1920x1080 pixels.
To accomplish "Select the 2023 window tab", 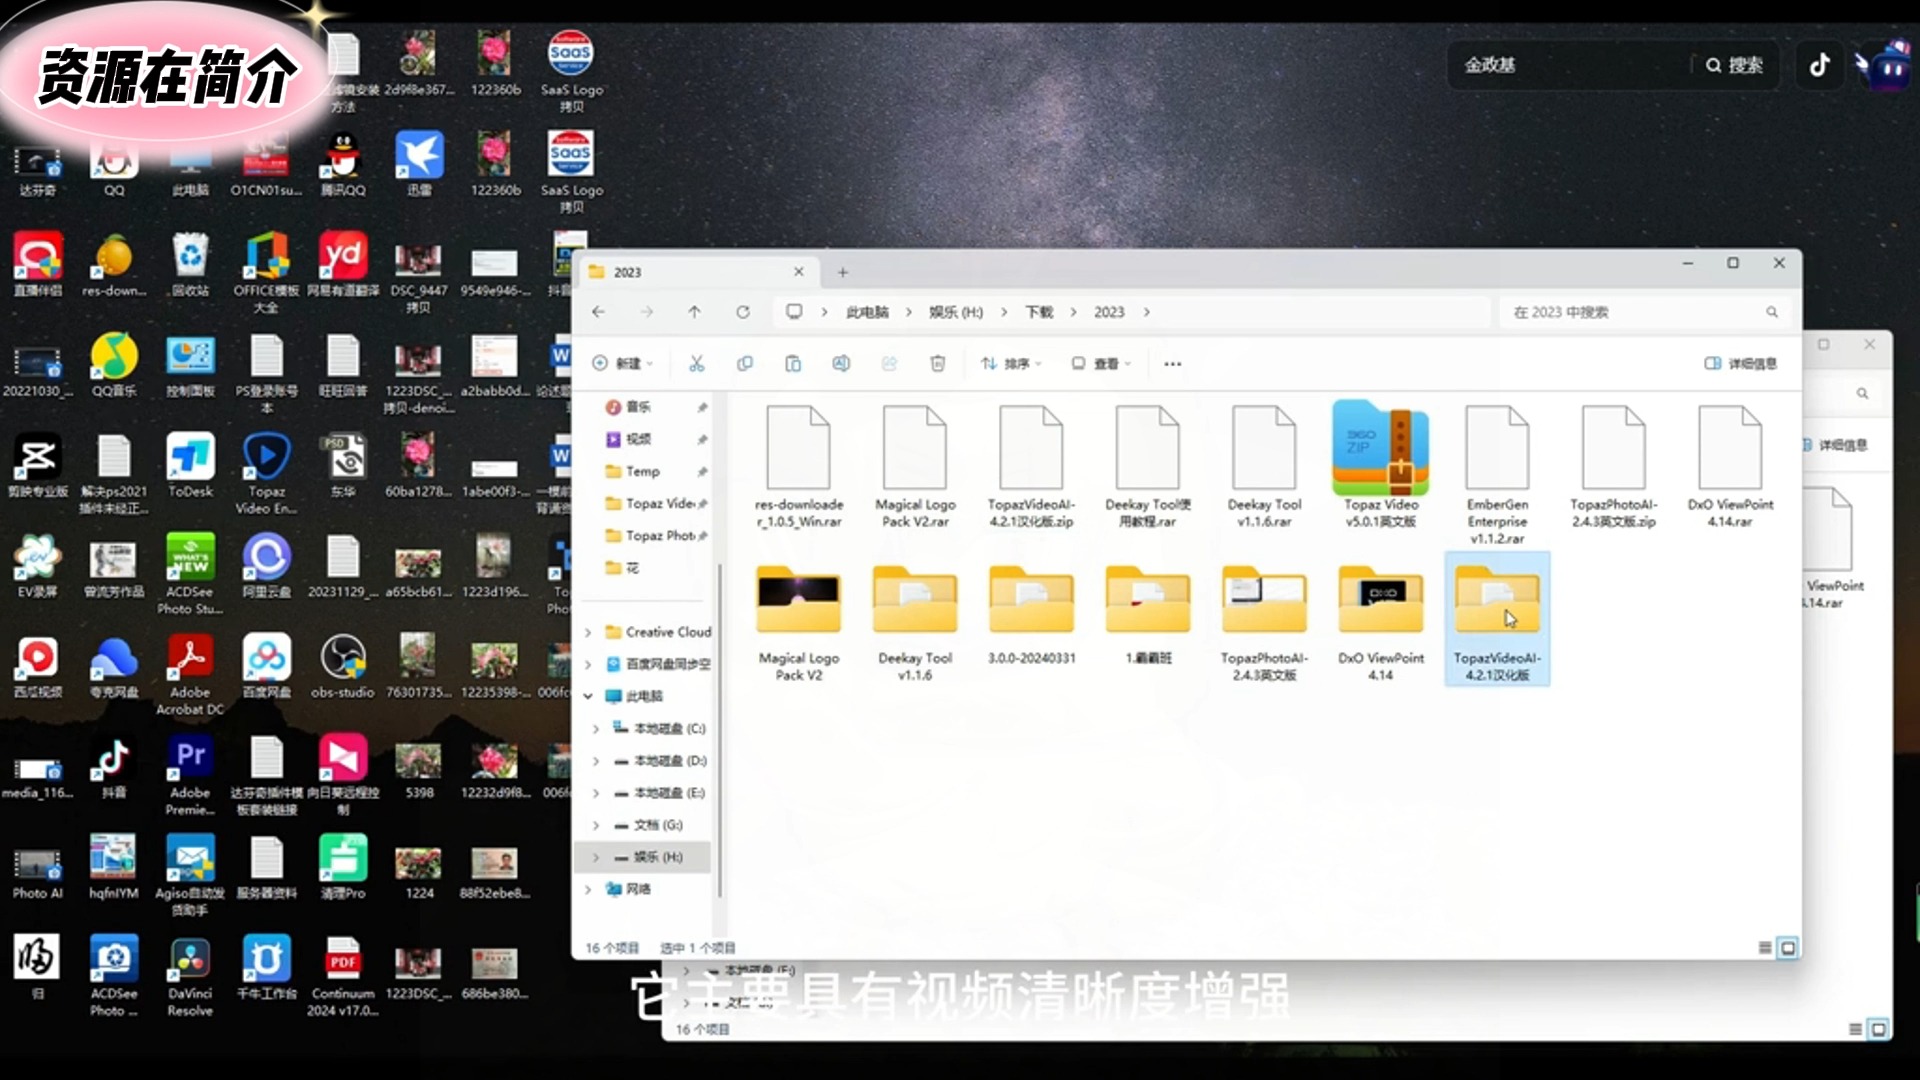I will click(697, 272).
